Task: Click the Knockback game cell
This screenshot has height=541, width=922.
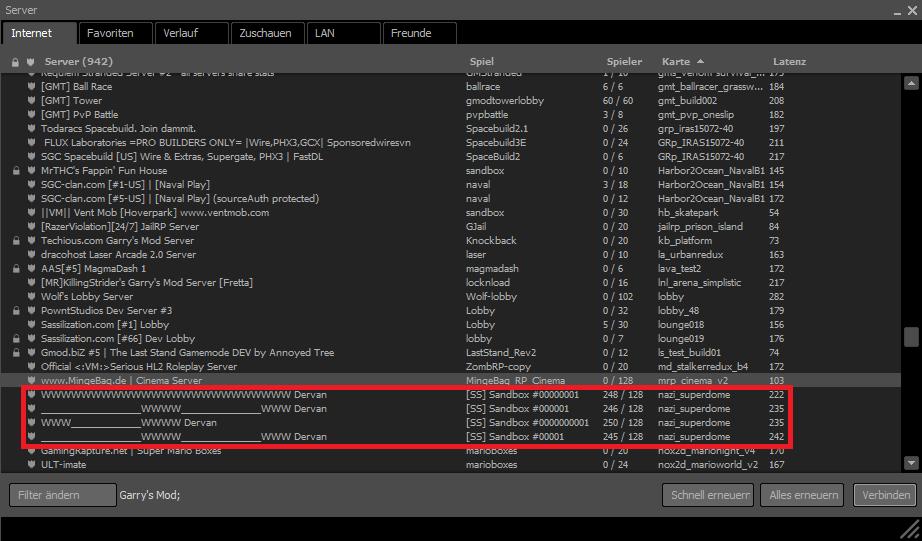Action: [491, 241]
